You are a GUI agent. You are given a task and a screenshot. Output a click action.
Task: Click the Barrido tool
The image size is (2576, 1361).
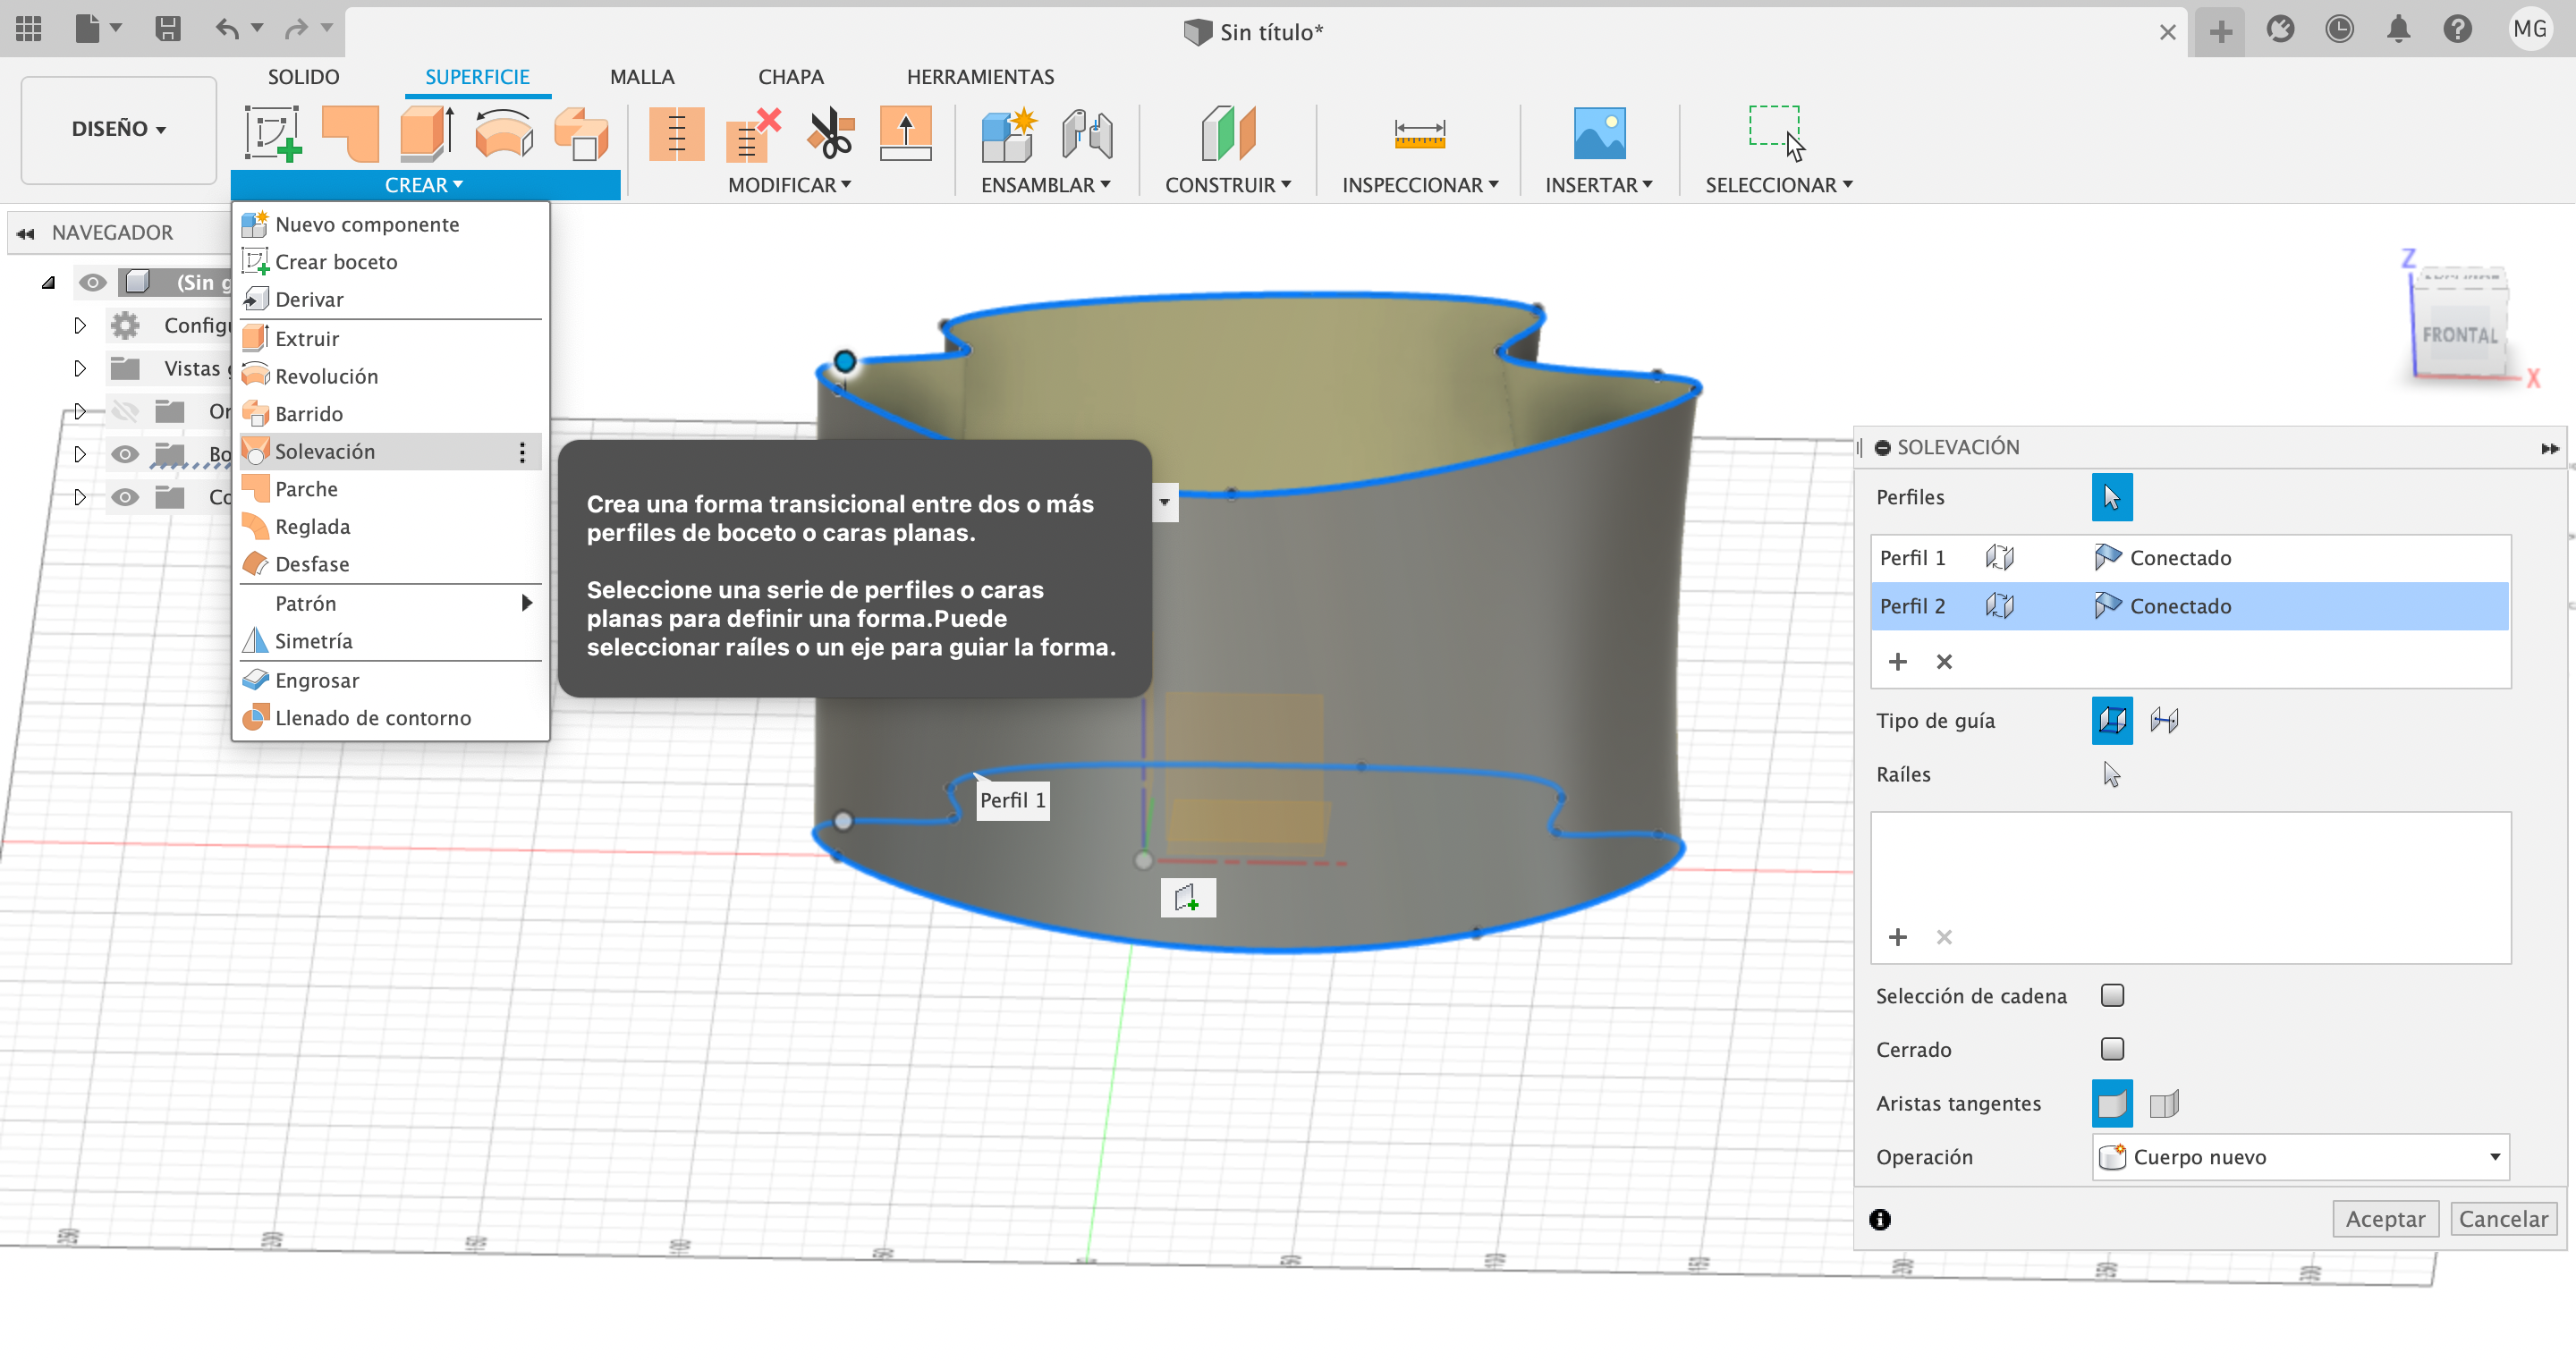310,412
